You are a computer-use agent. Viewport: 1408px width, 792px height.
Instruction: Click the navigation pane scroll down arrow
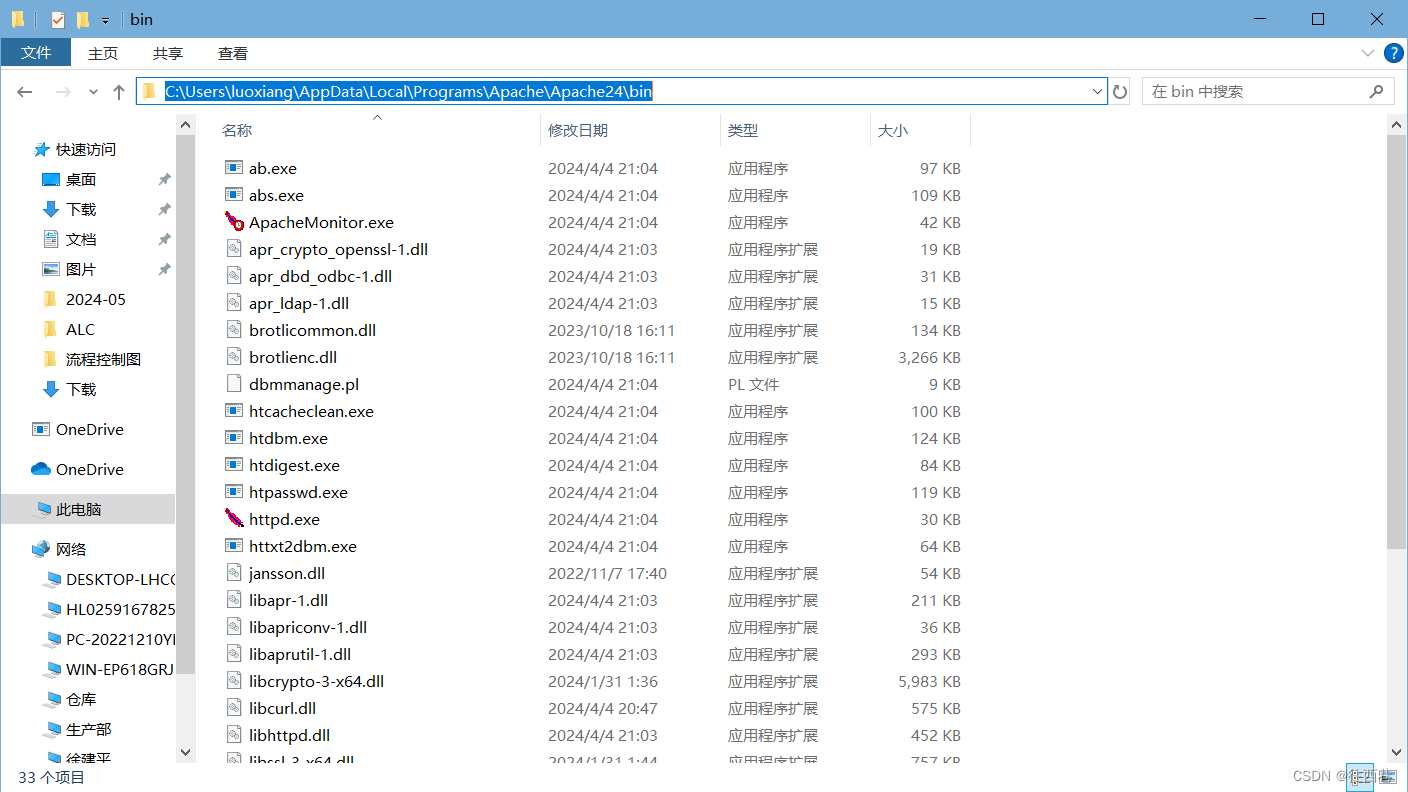[x=185, y=752]
